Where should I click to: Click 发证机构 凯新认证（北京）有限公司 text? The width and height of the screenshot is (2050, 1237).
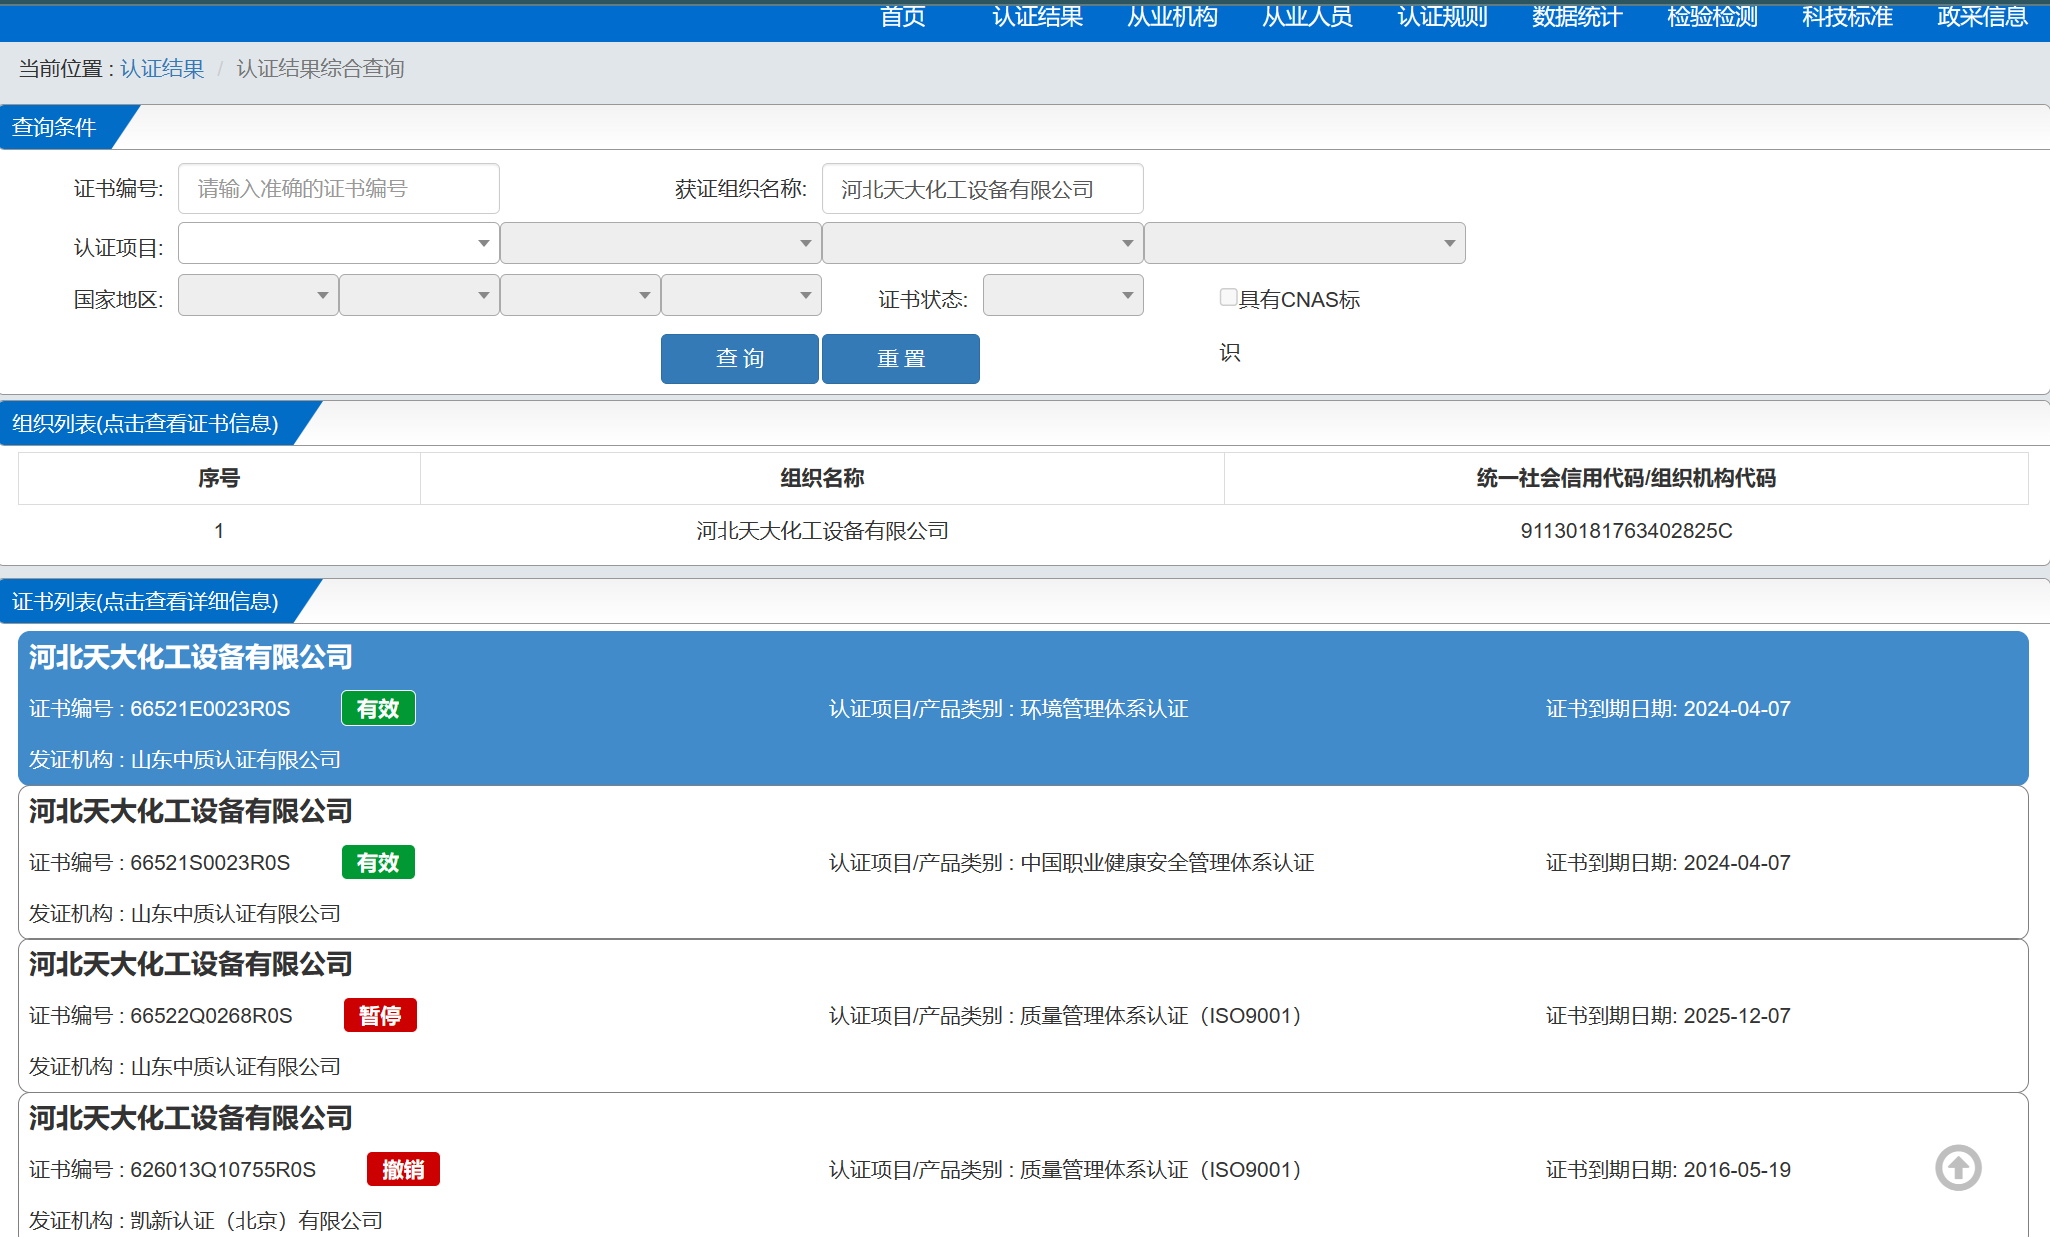pyautogui.click(x=206, y=1220)
